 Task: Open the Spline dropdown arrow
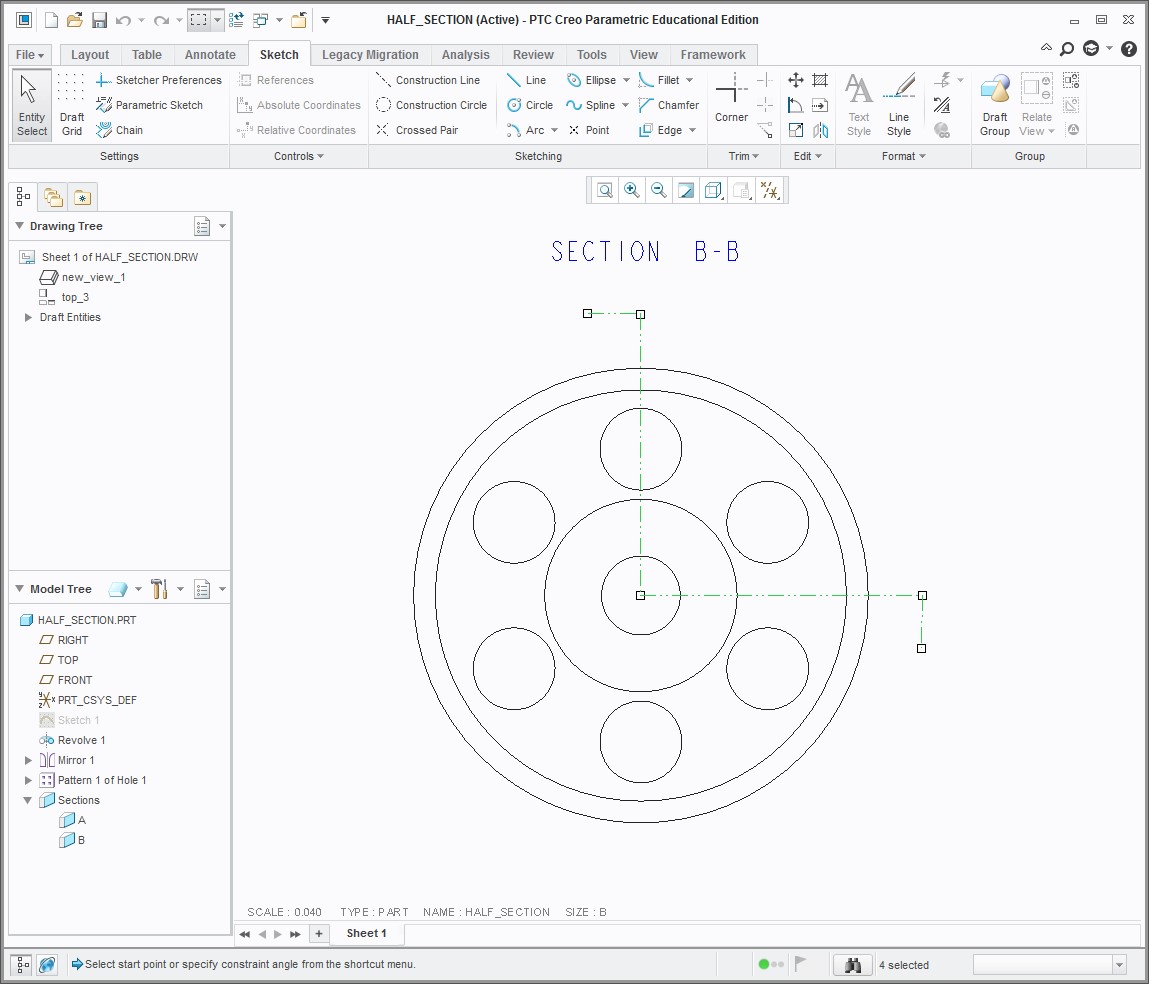point(625,105)
